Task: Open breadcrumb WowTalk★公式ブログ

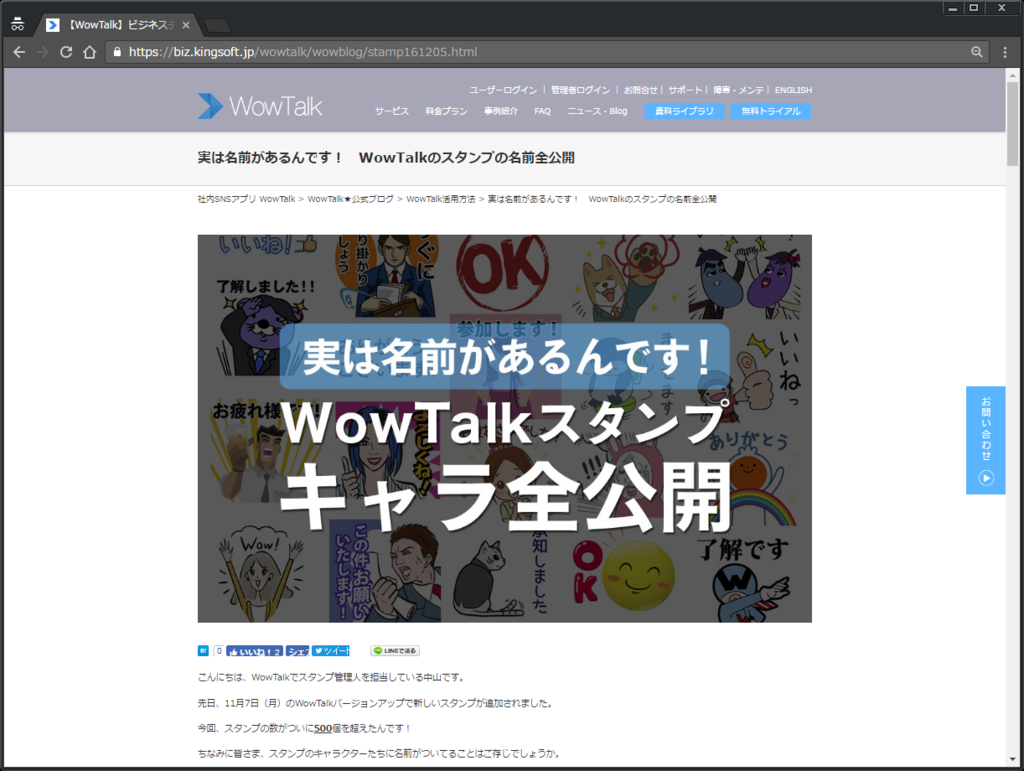Action: pyautogui.click(x=350, y=199)
